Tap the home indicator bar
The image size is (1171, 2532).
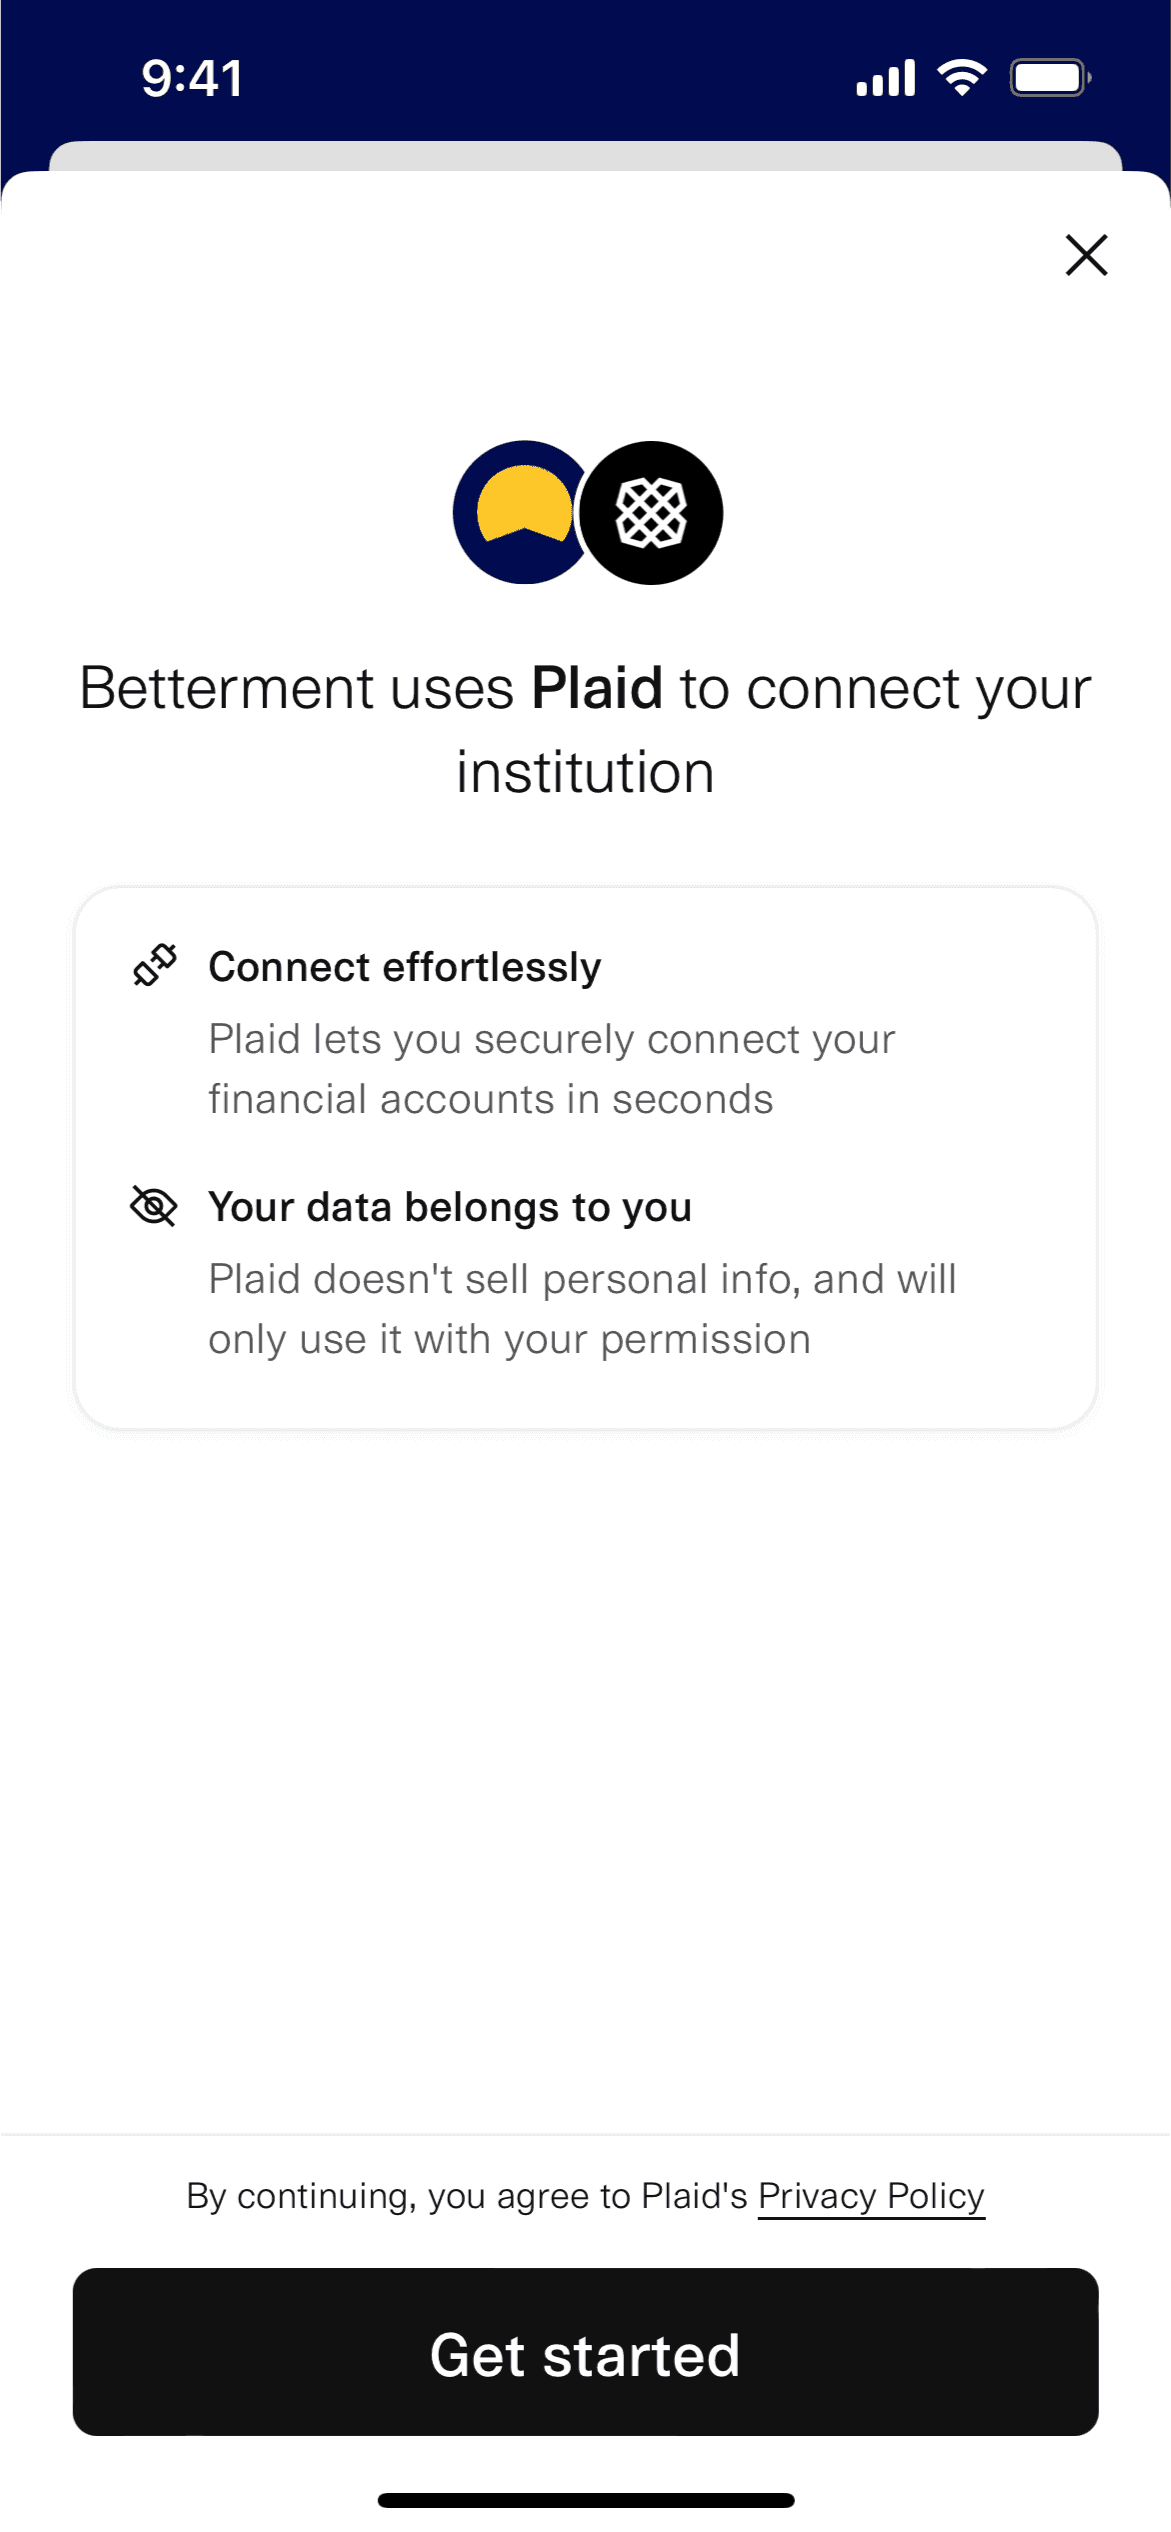click(x=586, y=2499)
